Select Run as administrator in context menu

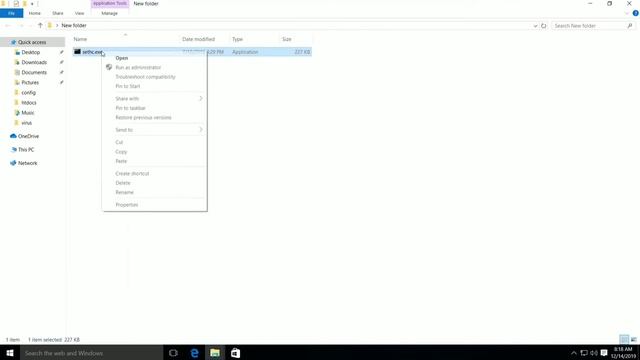(x=138, y=67)
